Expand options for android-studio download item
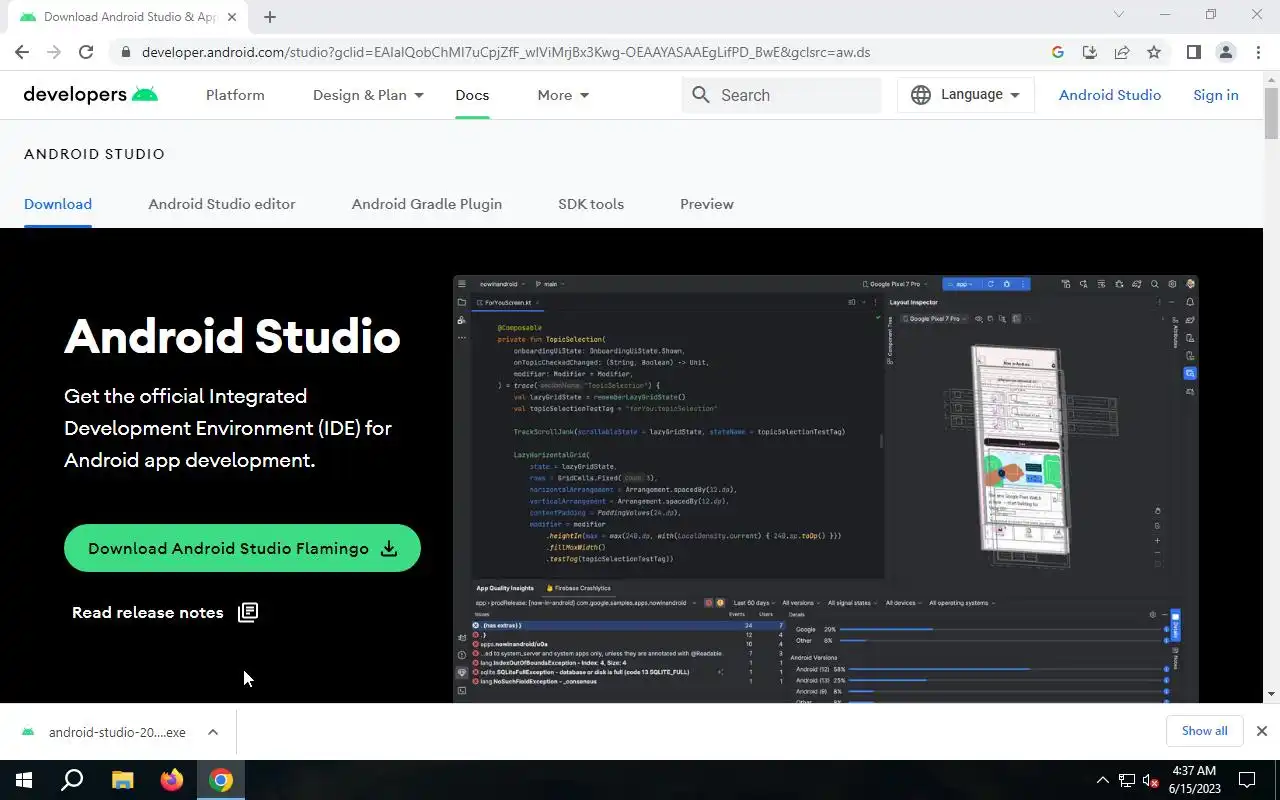The width and height of the screenshot is (1280, 800). pos(213,732)
